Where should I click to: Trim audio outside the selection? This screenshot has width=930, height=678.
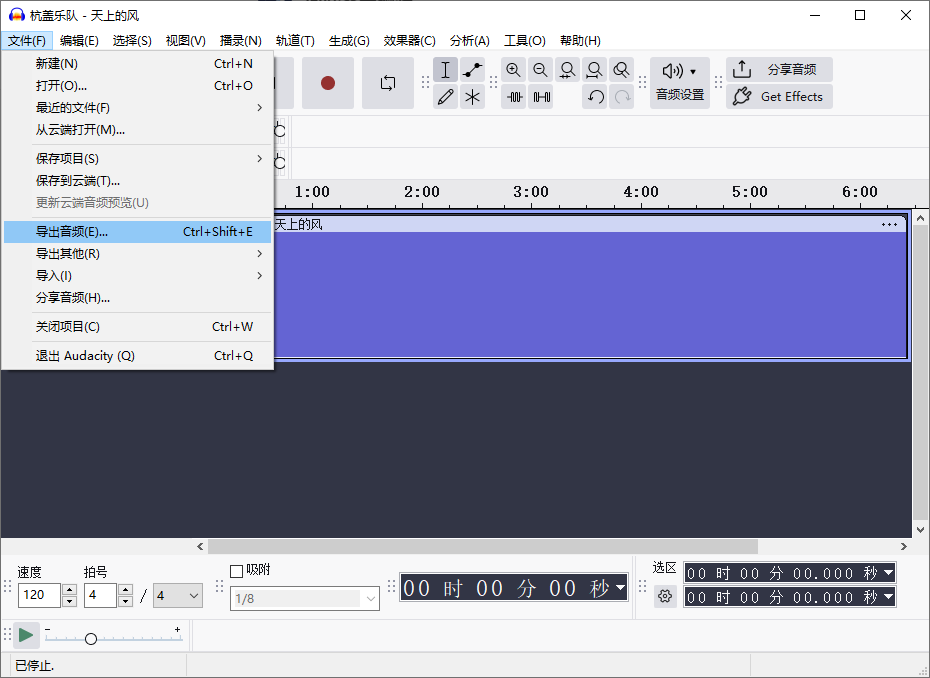pyautogui.click(x=513, y=96)
